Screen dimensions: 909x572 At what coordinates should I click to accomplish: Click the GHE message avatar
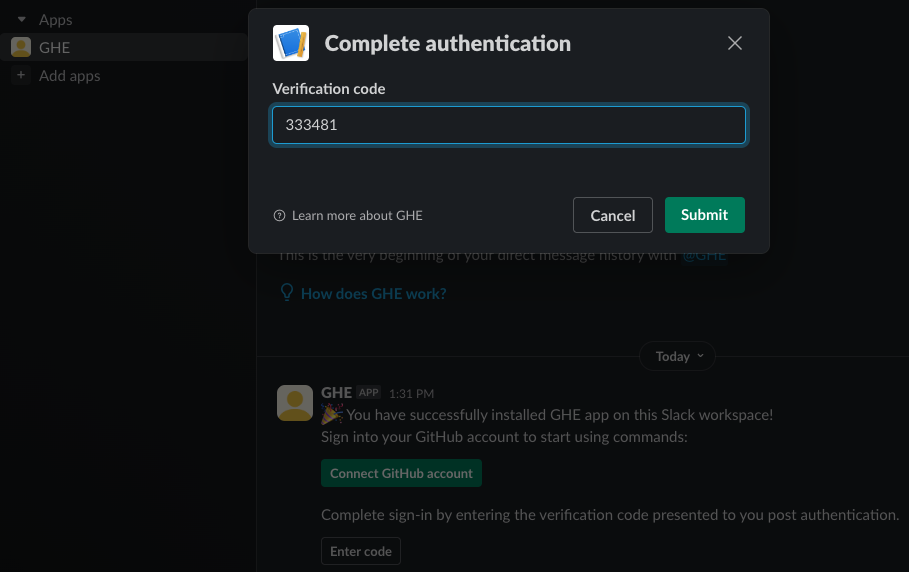[295, 403]
